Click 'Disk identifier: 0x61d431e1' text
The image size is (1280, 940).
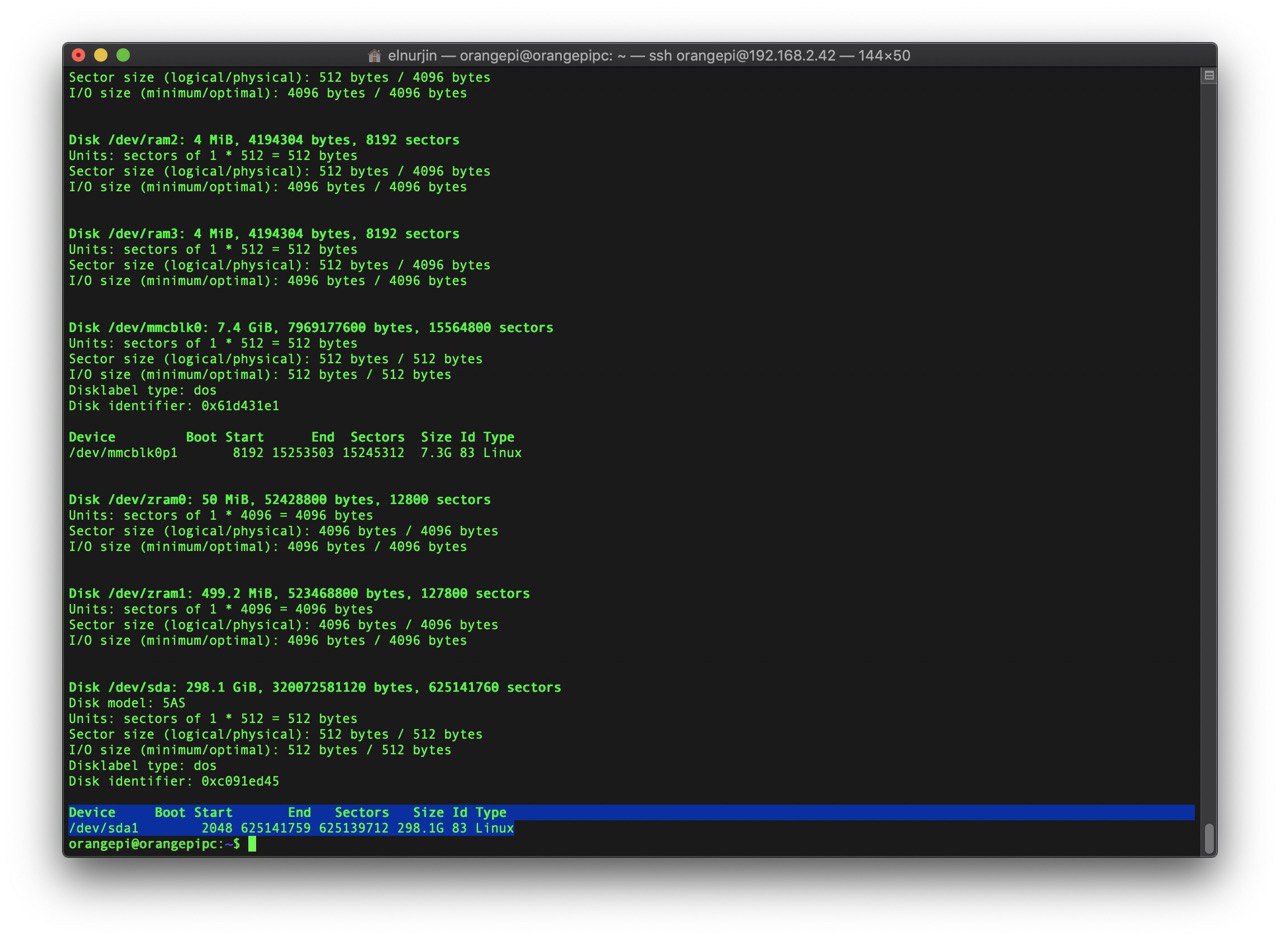click(174, 406)
